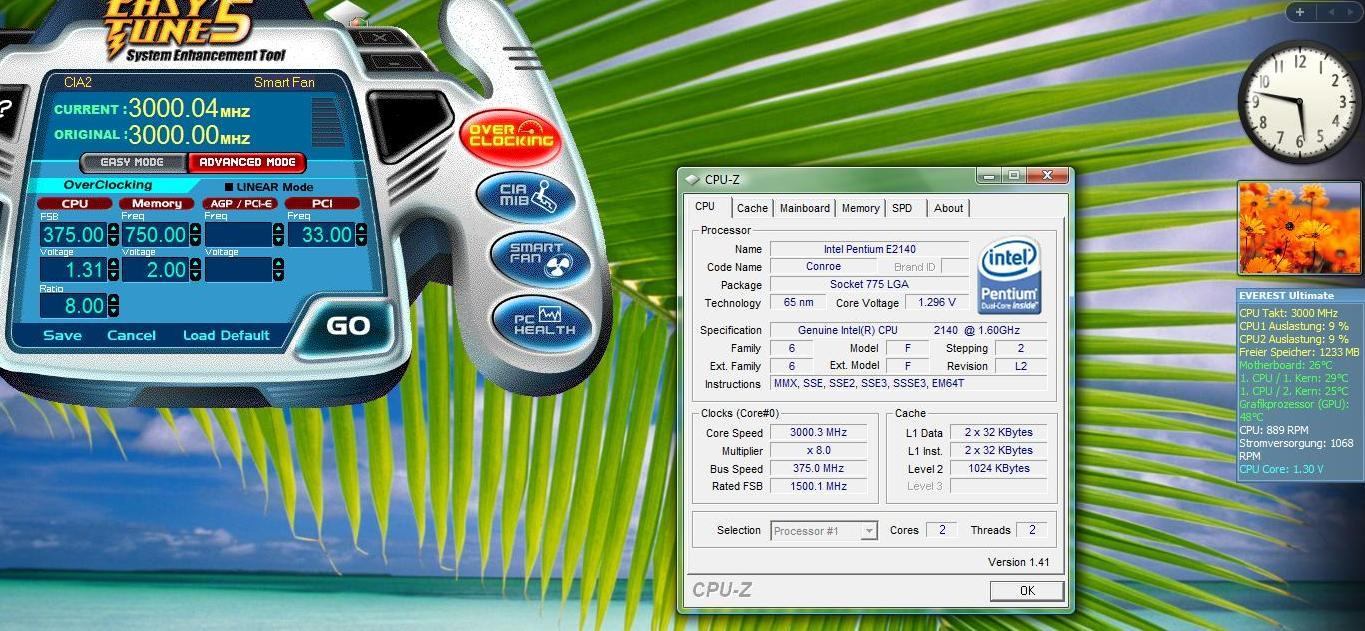Click Core Voltage value 1.296 V
Image resolution: width=1365 pixels, height=631 pixels.
pos(937,303)
